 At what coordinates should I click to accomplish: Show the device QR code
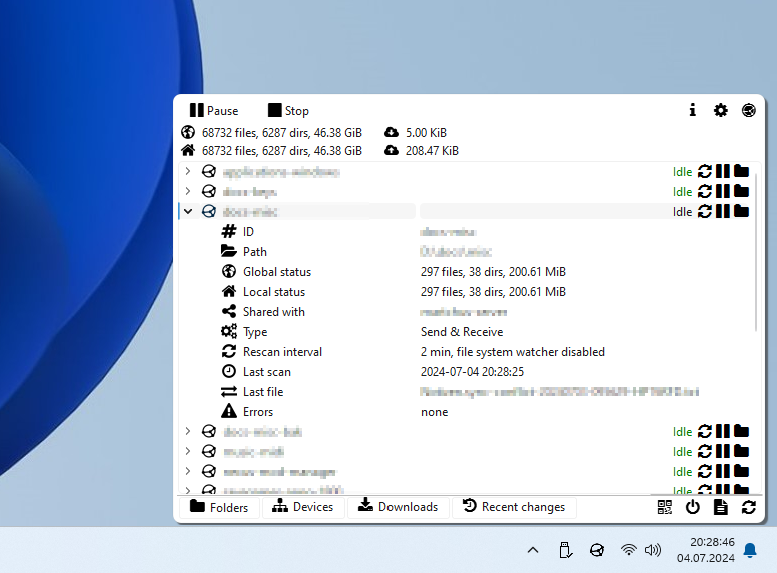click(x=665, y=507)
